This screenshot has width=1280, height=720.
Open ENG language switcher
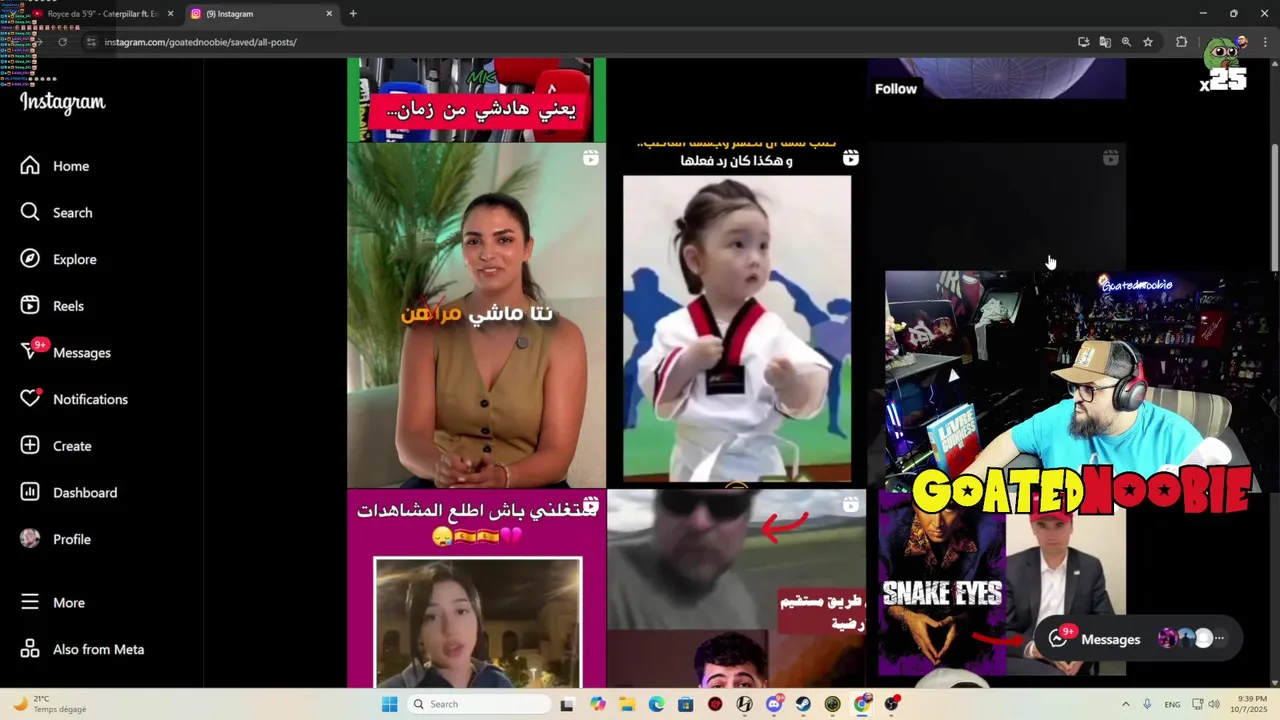1172,704
